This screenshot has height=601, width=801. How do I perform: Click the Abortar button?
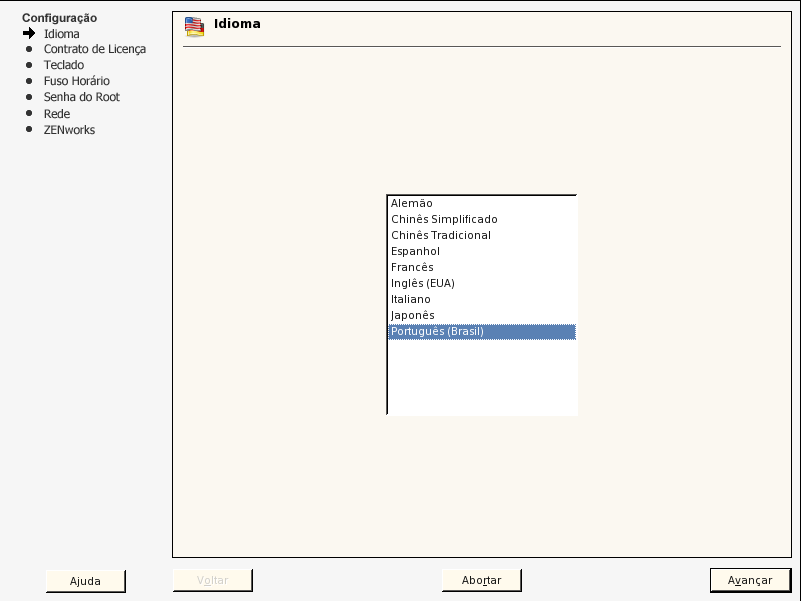coord(481,580)
